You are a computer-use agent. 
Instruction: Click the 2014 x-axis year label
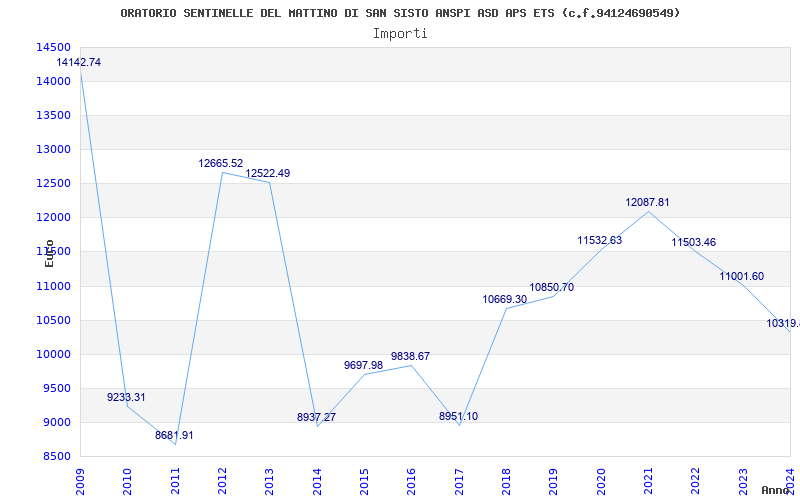click(317, 481)
